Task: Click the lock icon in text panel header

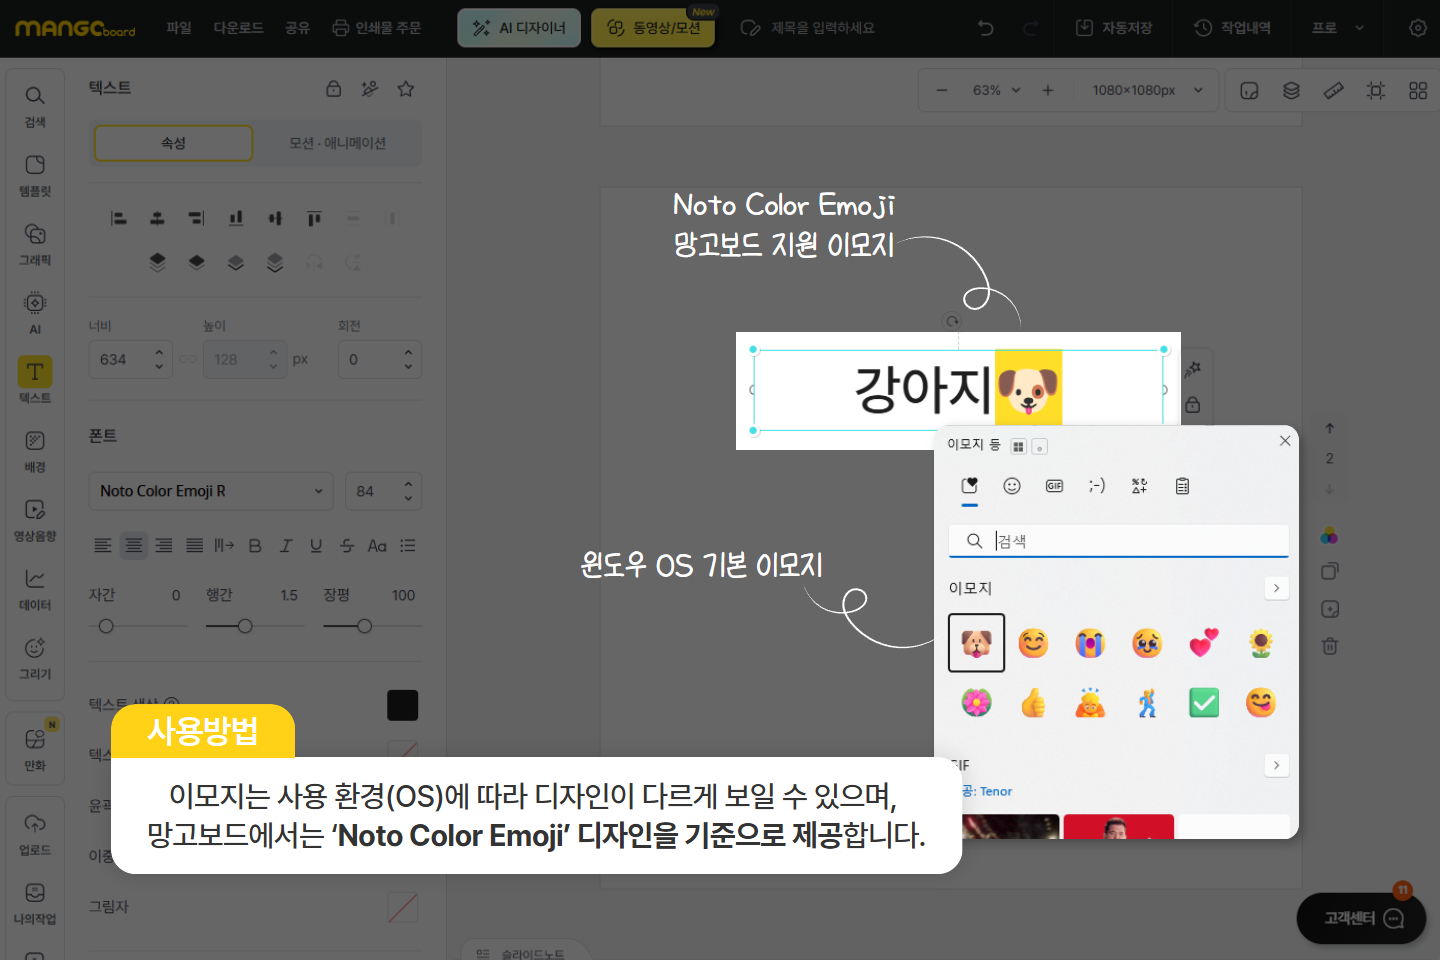Action: pyautogui.click(x=334, y=89)
